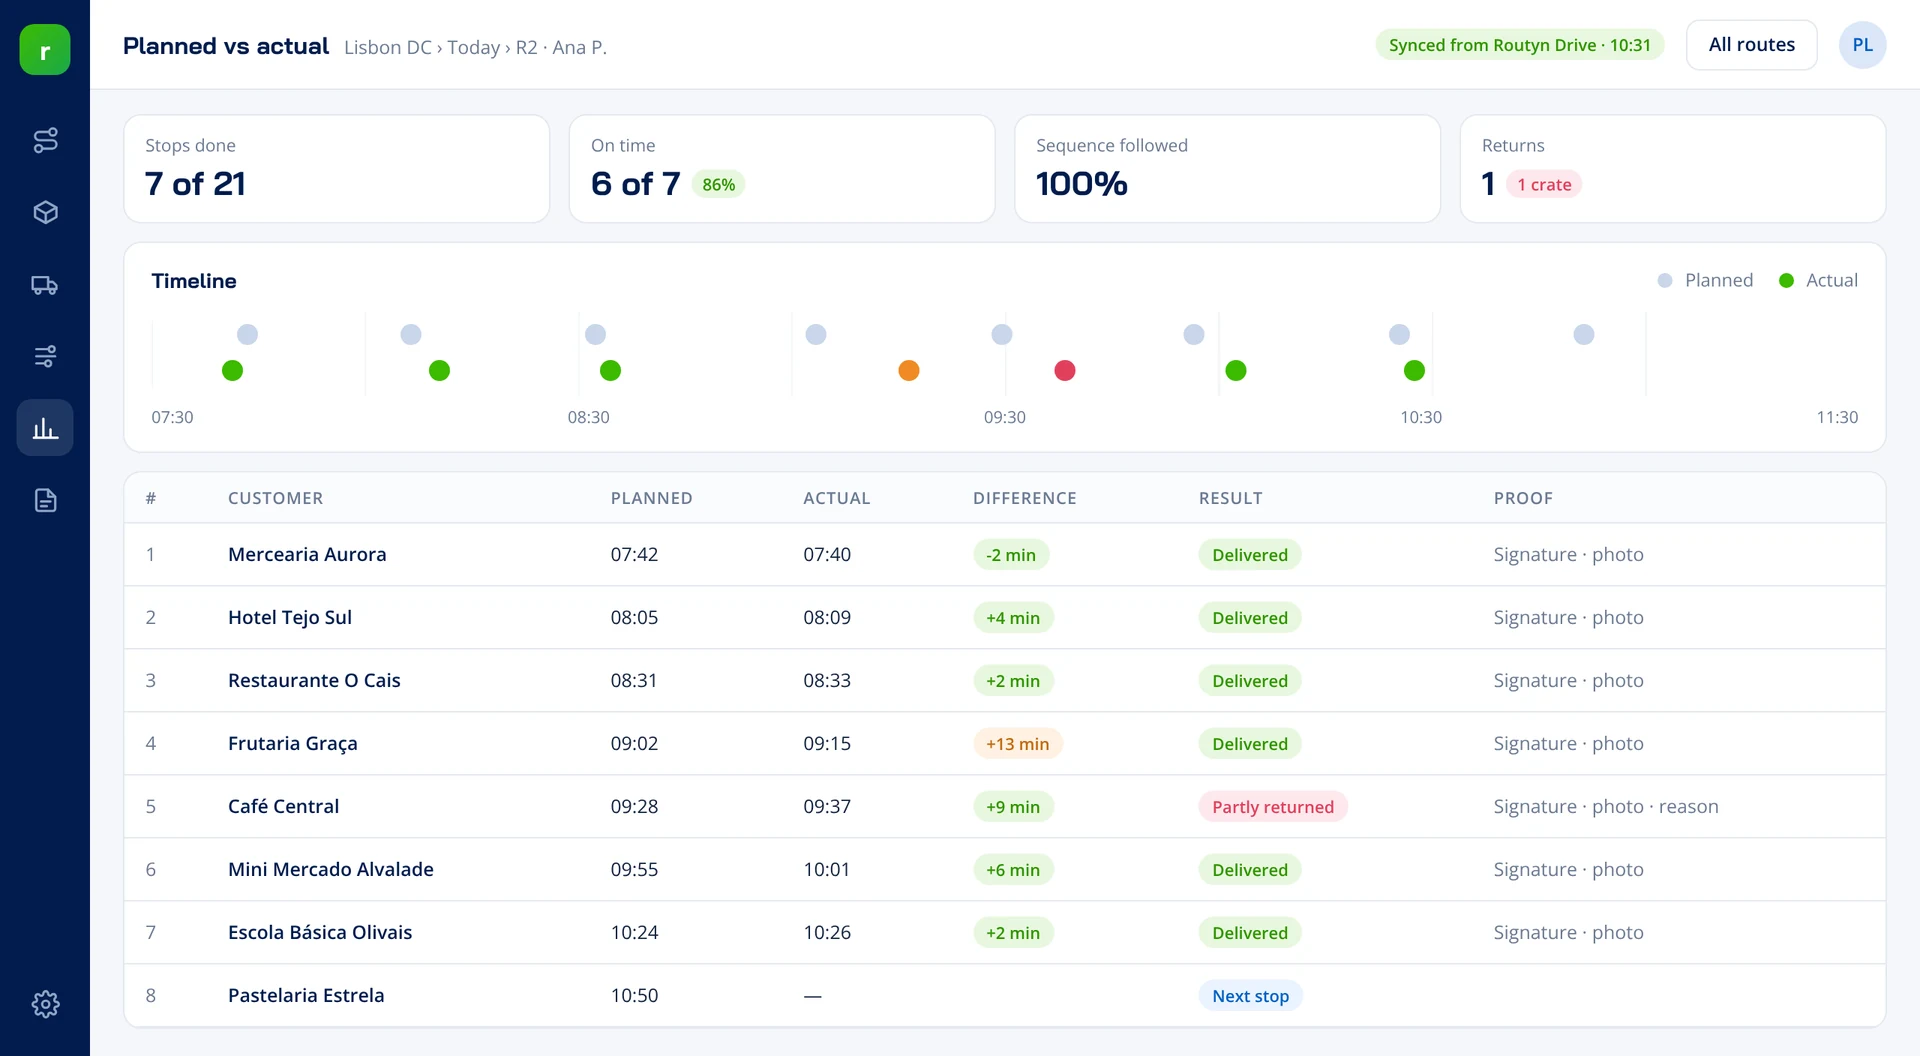Click the last planned marker before 11:30

point(1583,334)
